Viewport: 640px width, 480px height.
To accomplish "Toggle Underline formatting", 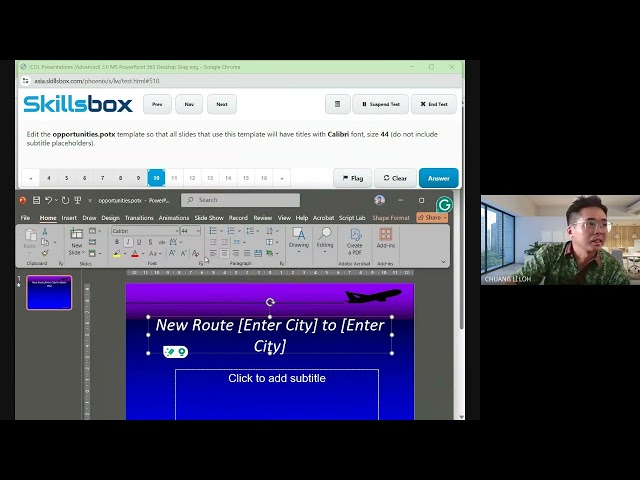I will (x=139, y=242).
